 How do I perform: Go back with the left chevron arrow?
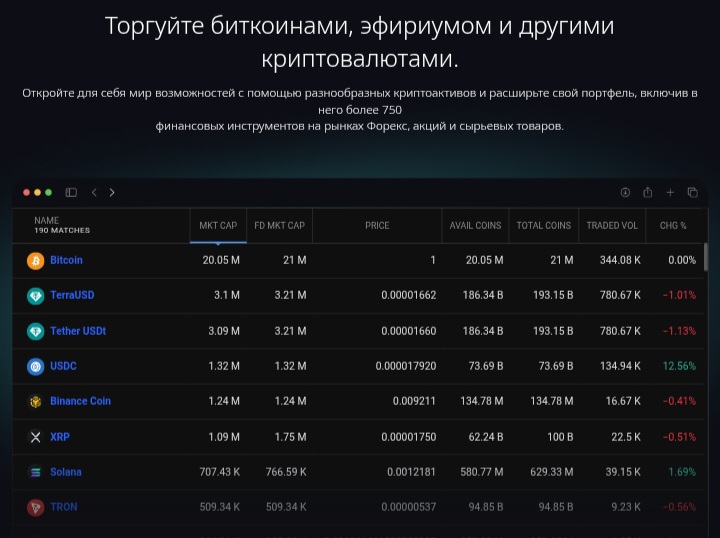94,192
